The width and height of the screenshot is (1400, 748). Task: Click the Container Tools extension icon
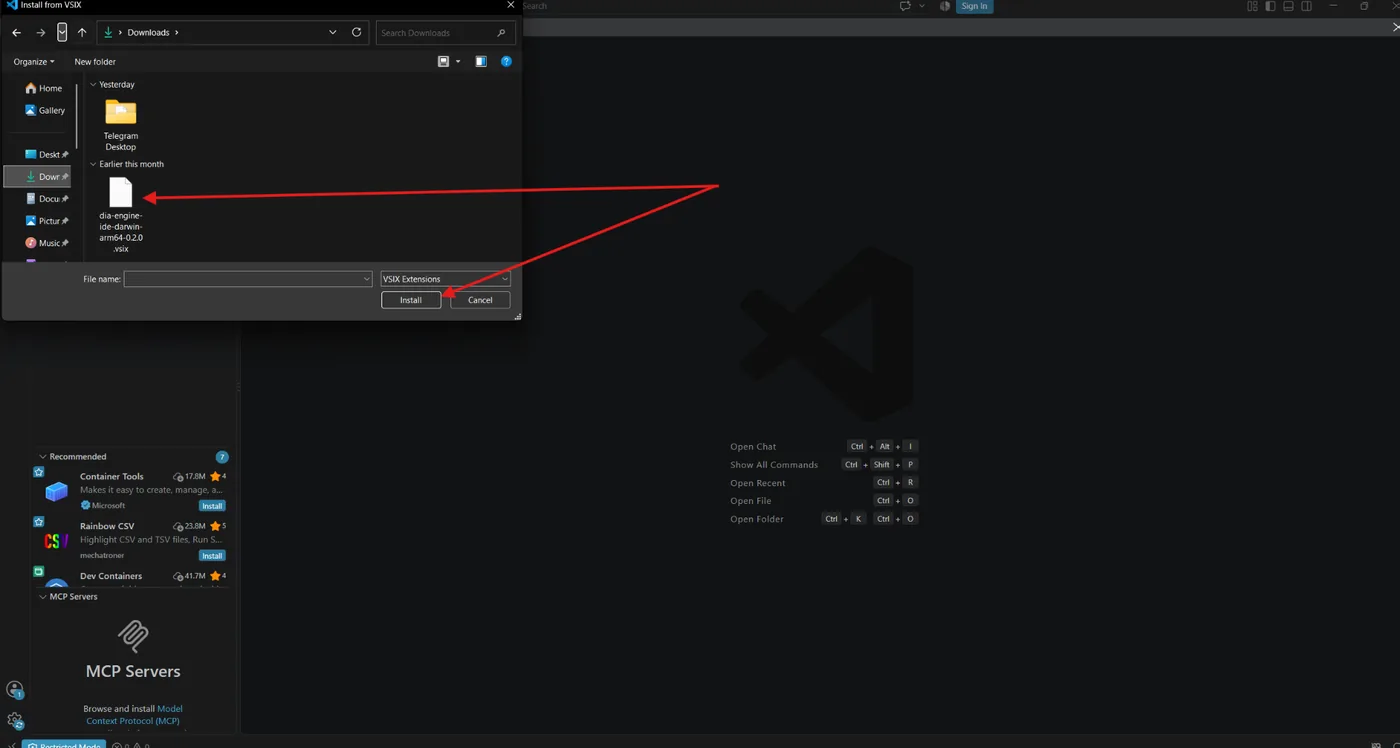pyautogui.click(x=57, y=491)
